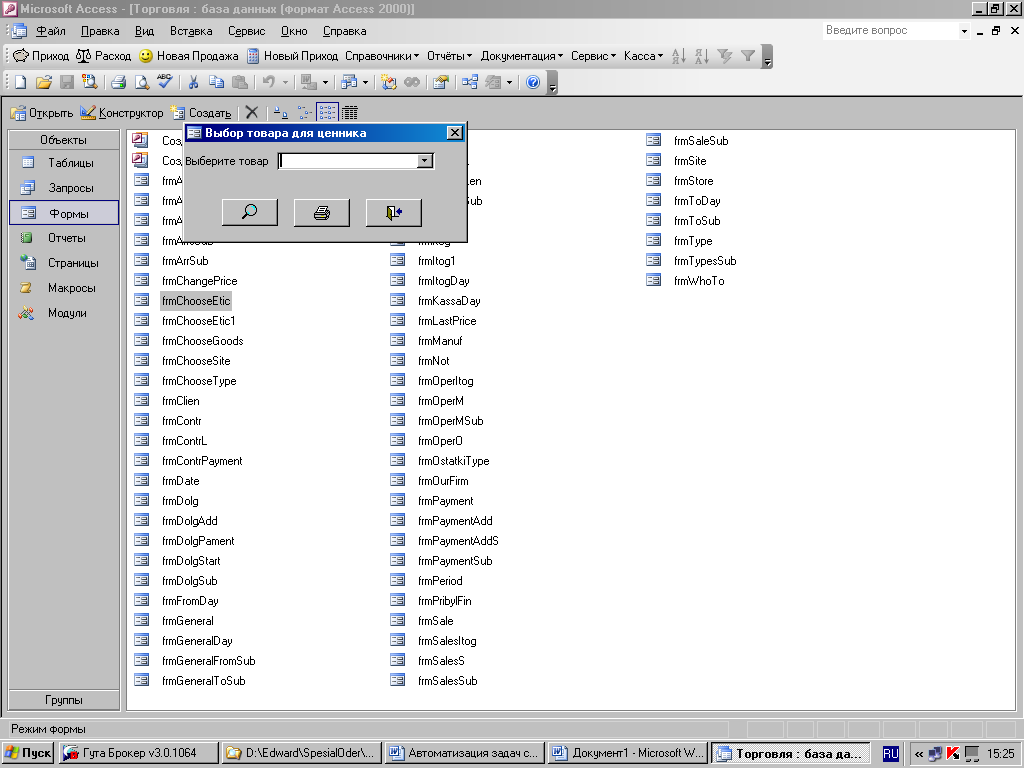Click the Relationships toolbar icon
The image size is (1024, 768).
coord(470,82)
